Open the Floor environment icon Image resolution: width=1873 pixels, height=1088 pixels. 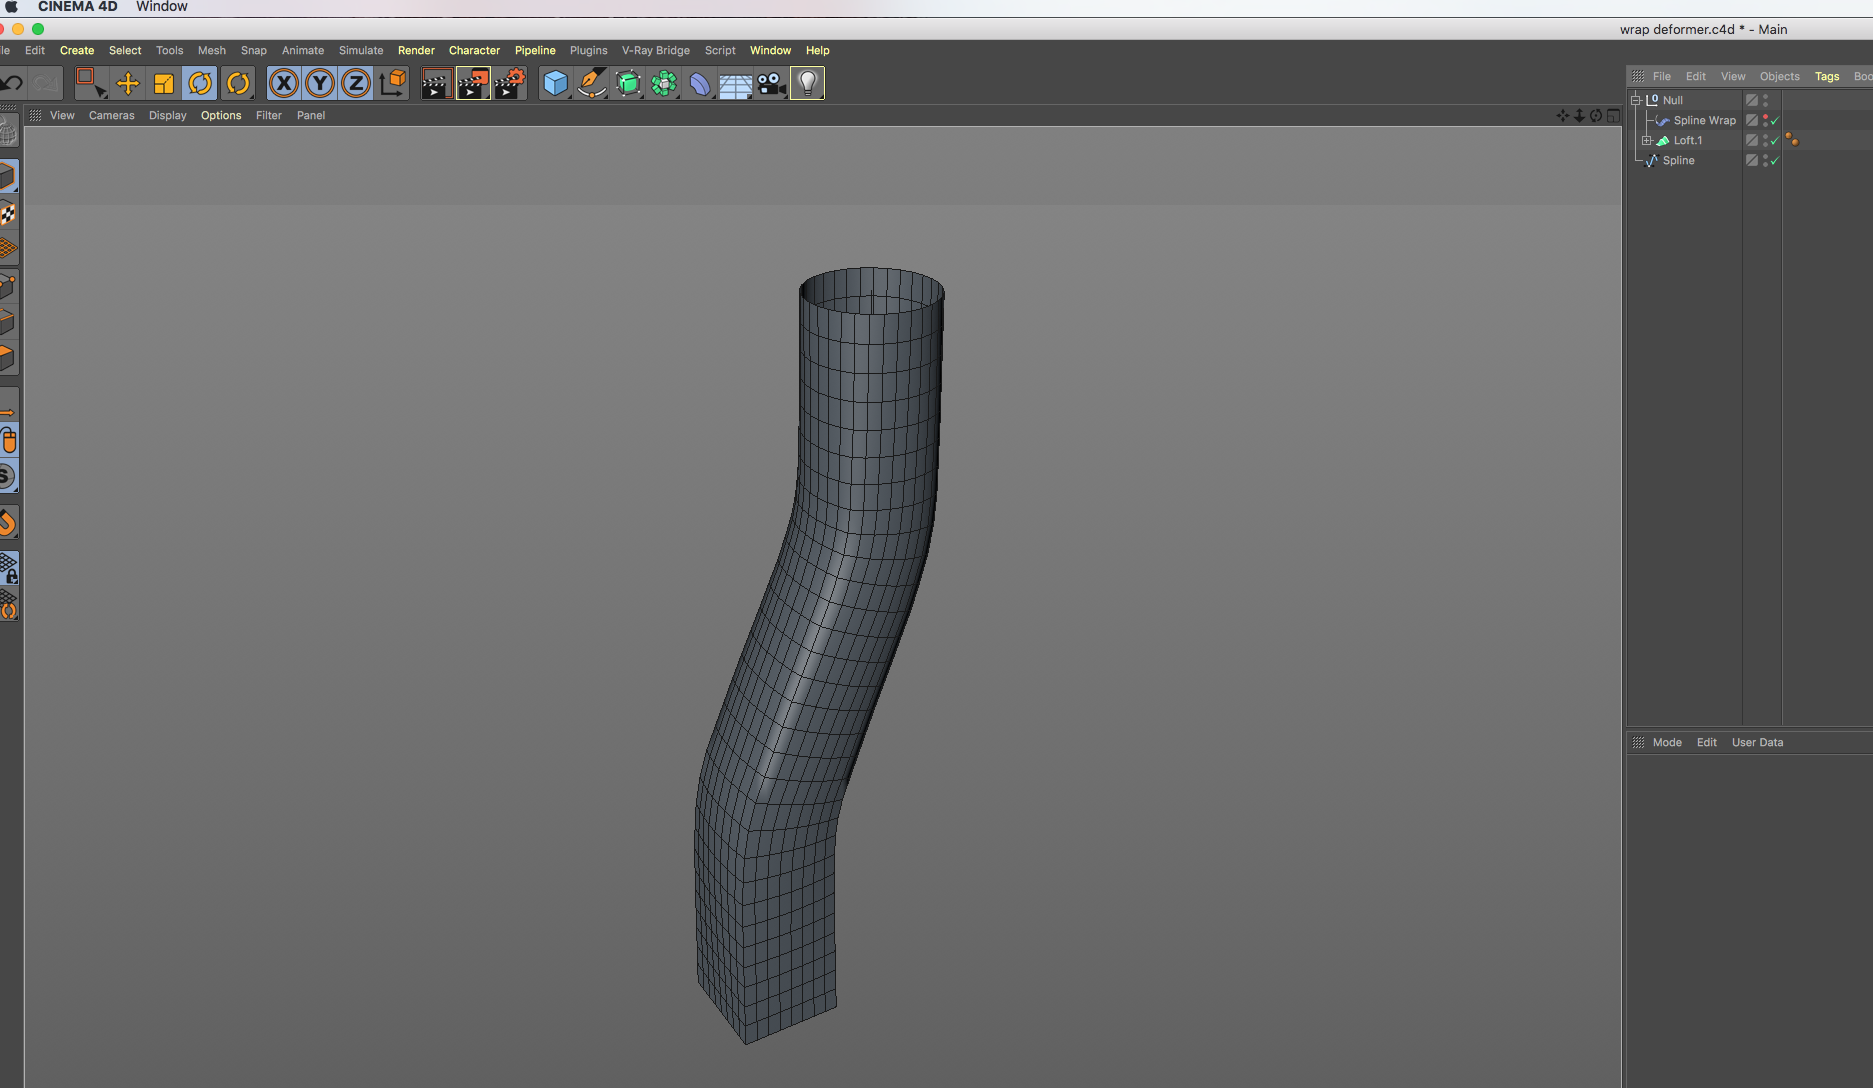(735, 83)
